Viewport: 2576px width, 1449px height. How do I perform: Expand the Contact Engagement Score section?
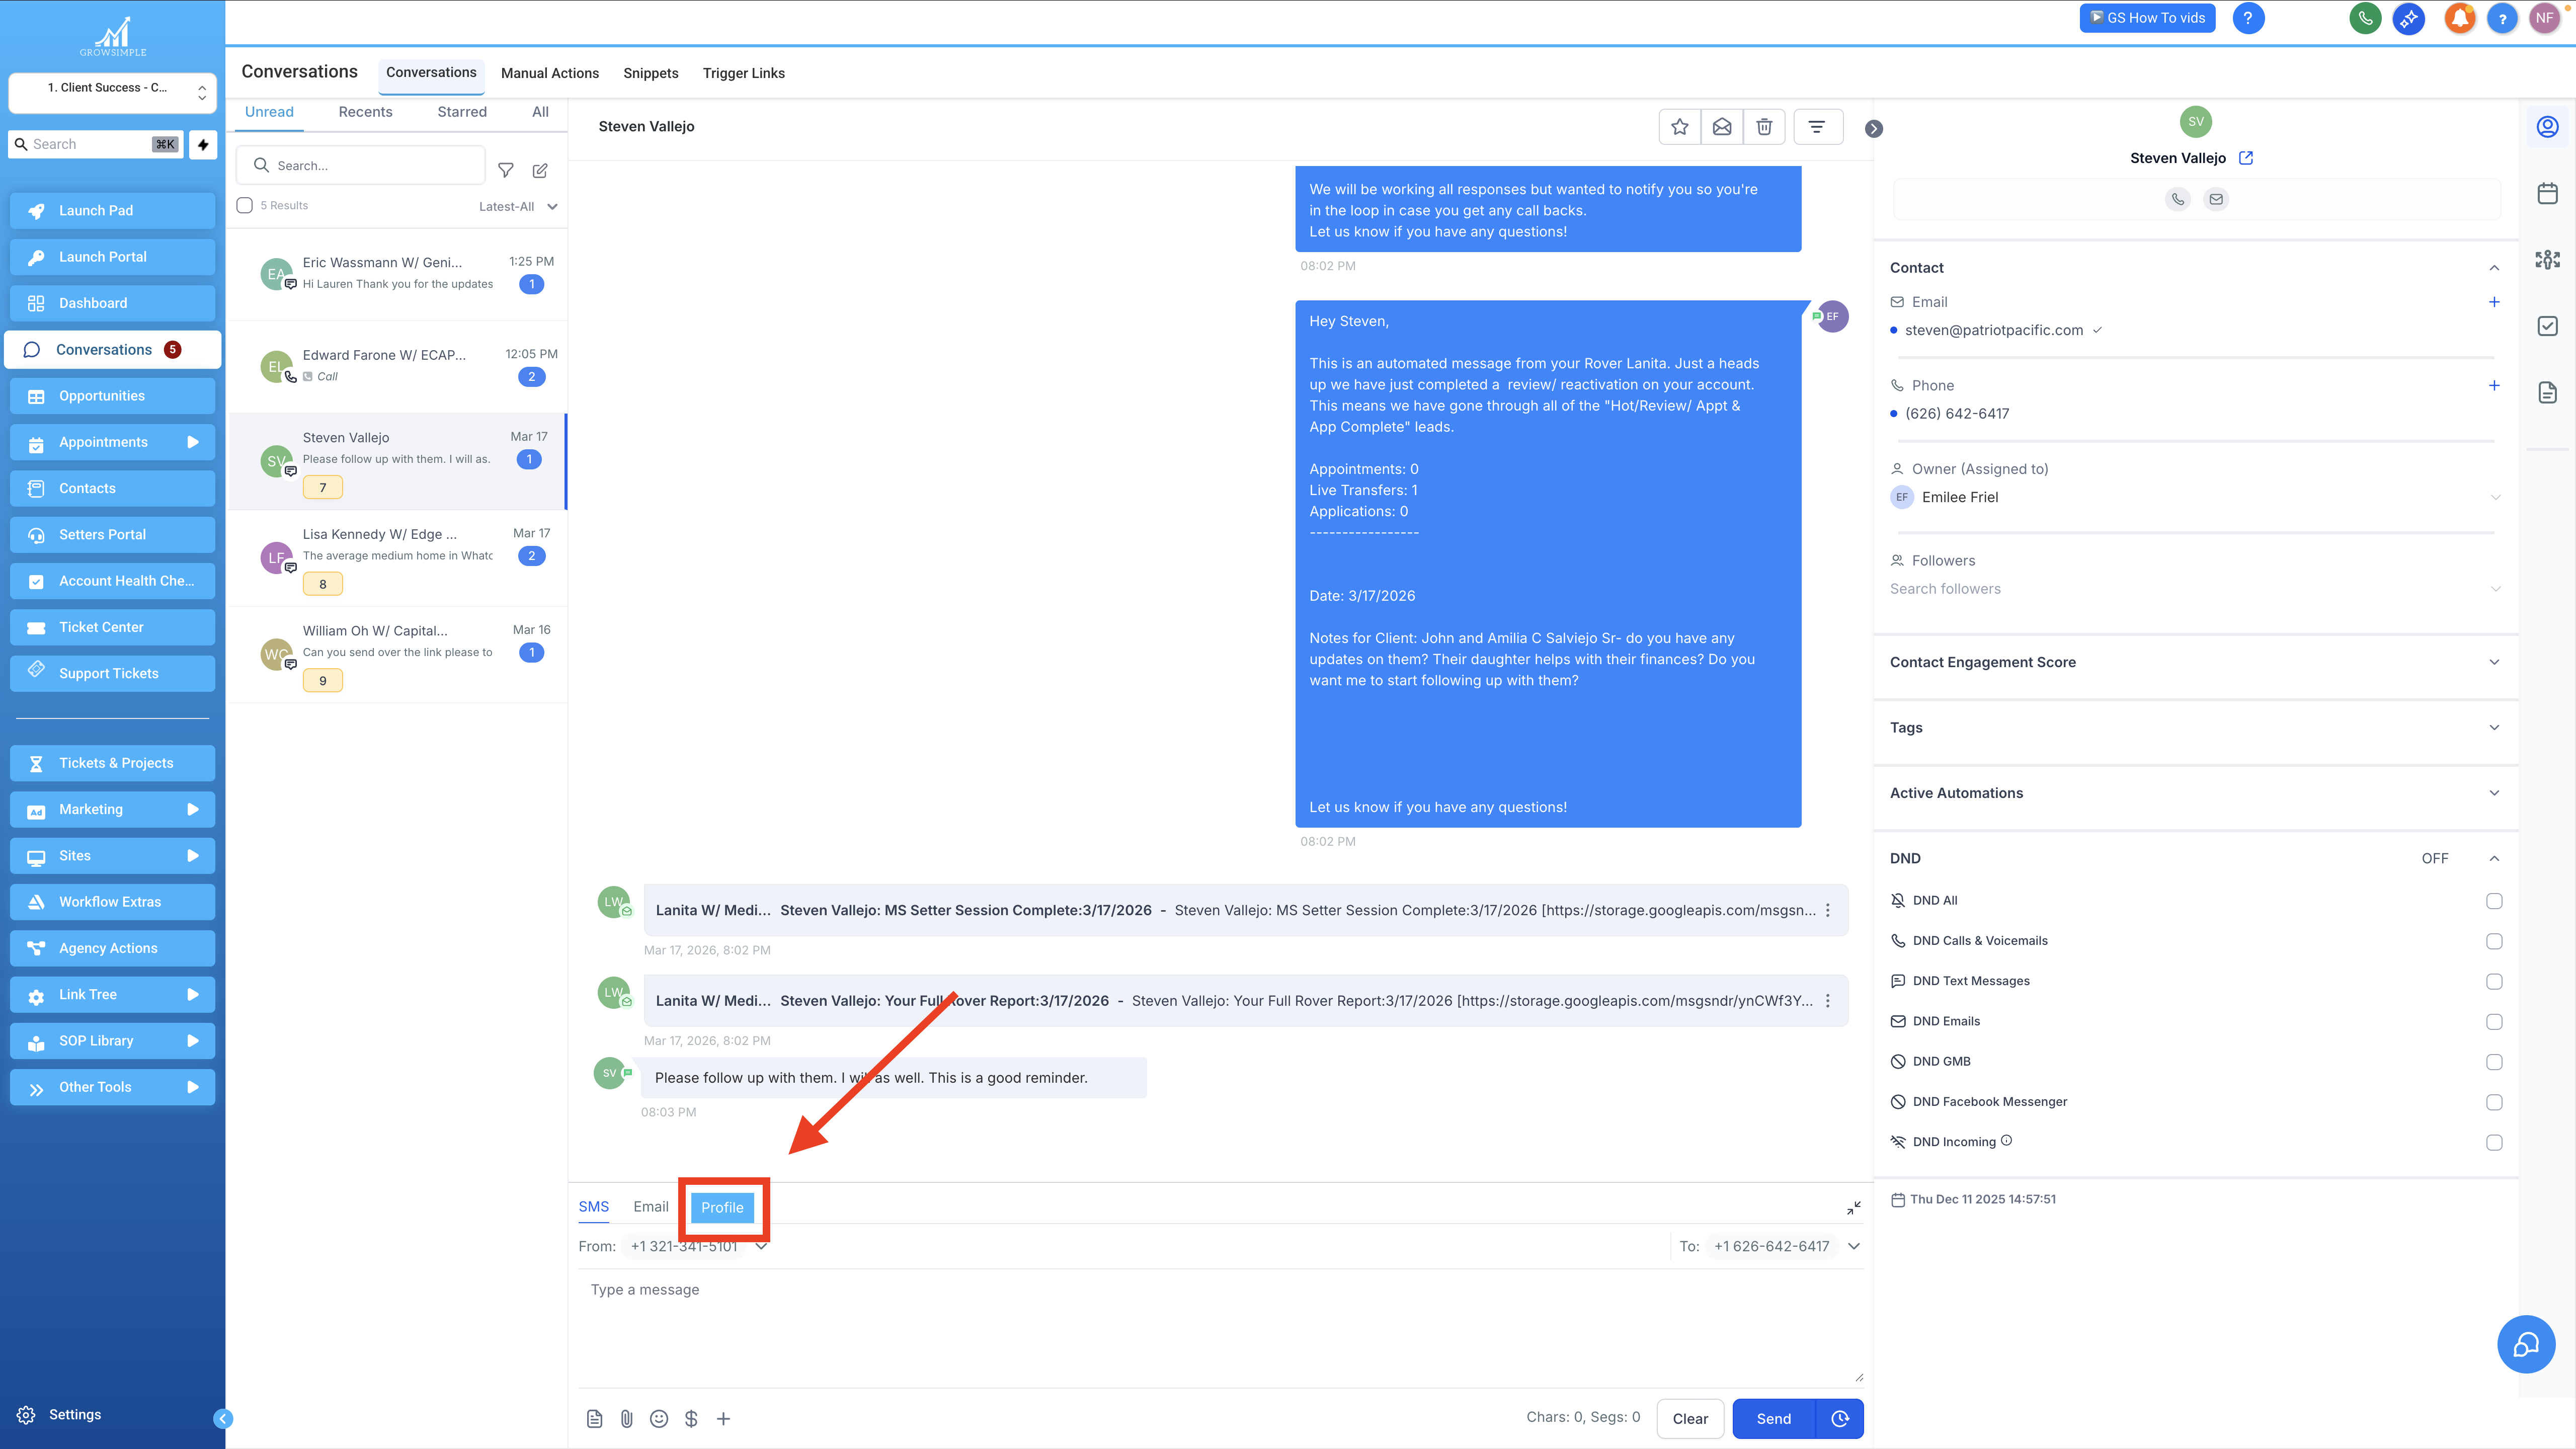tap(2494, 662)
